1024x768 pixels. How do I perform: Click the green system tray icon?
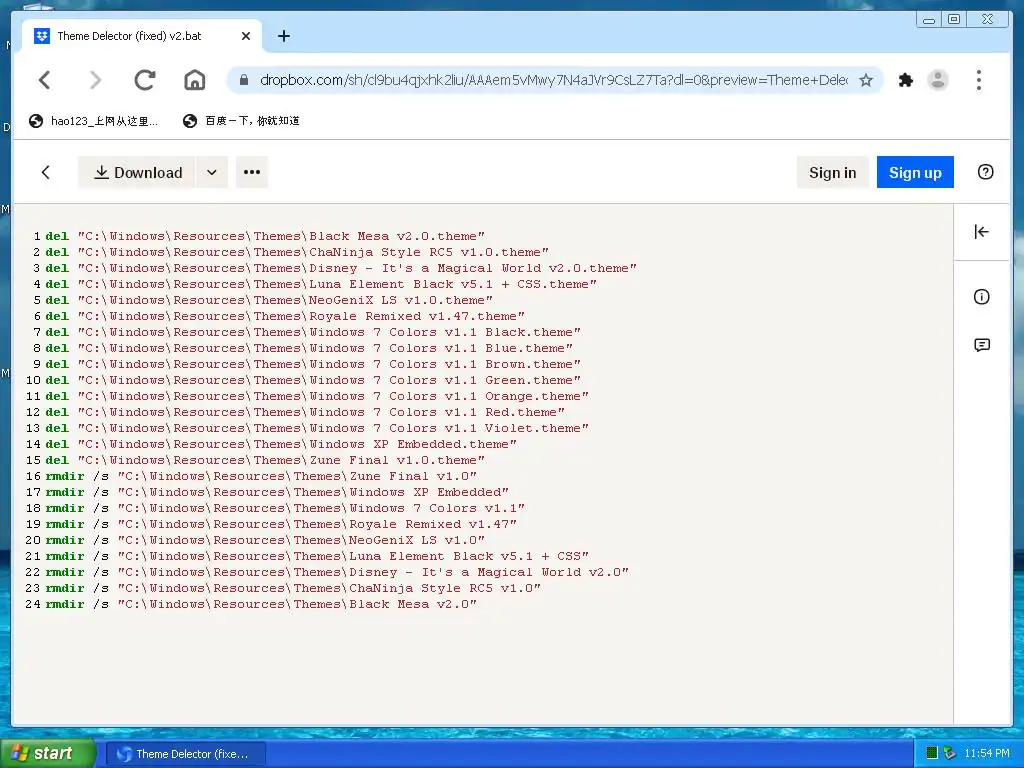[x=932, y=753]
